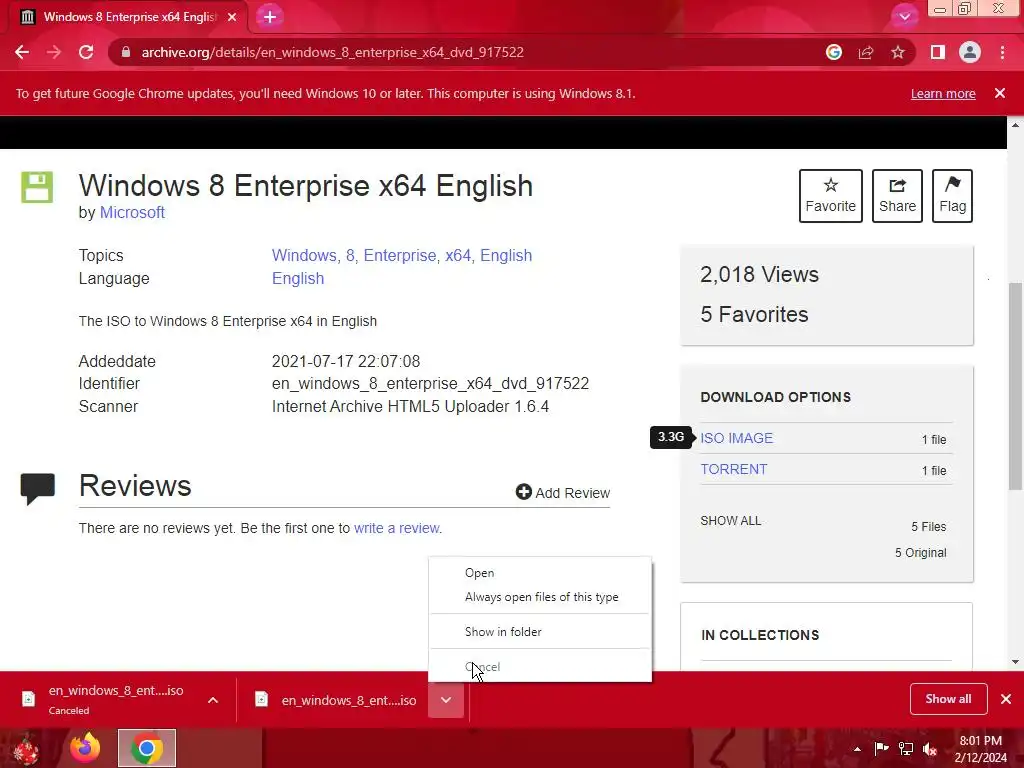
Task: Click the Favorite star button
Action: 831,196
